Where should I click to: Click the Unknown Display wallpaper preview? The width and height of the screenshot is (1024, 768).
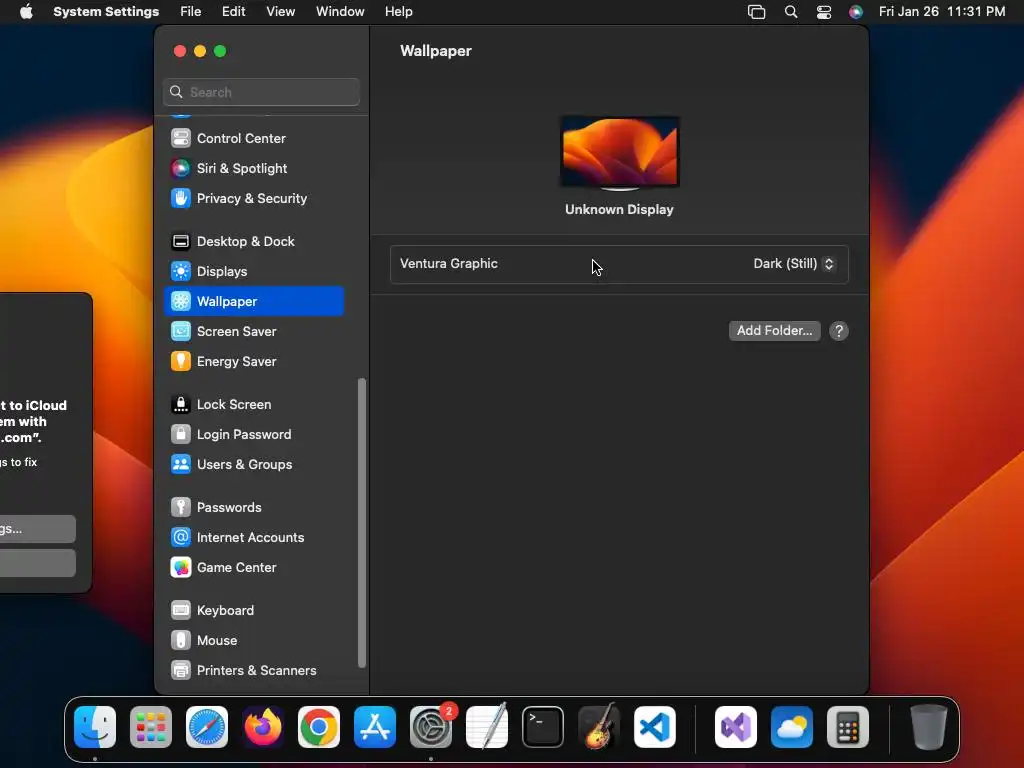(620, 153)
